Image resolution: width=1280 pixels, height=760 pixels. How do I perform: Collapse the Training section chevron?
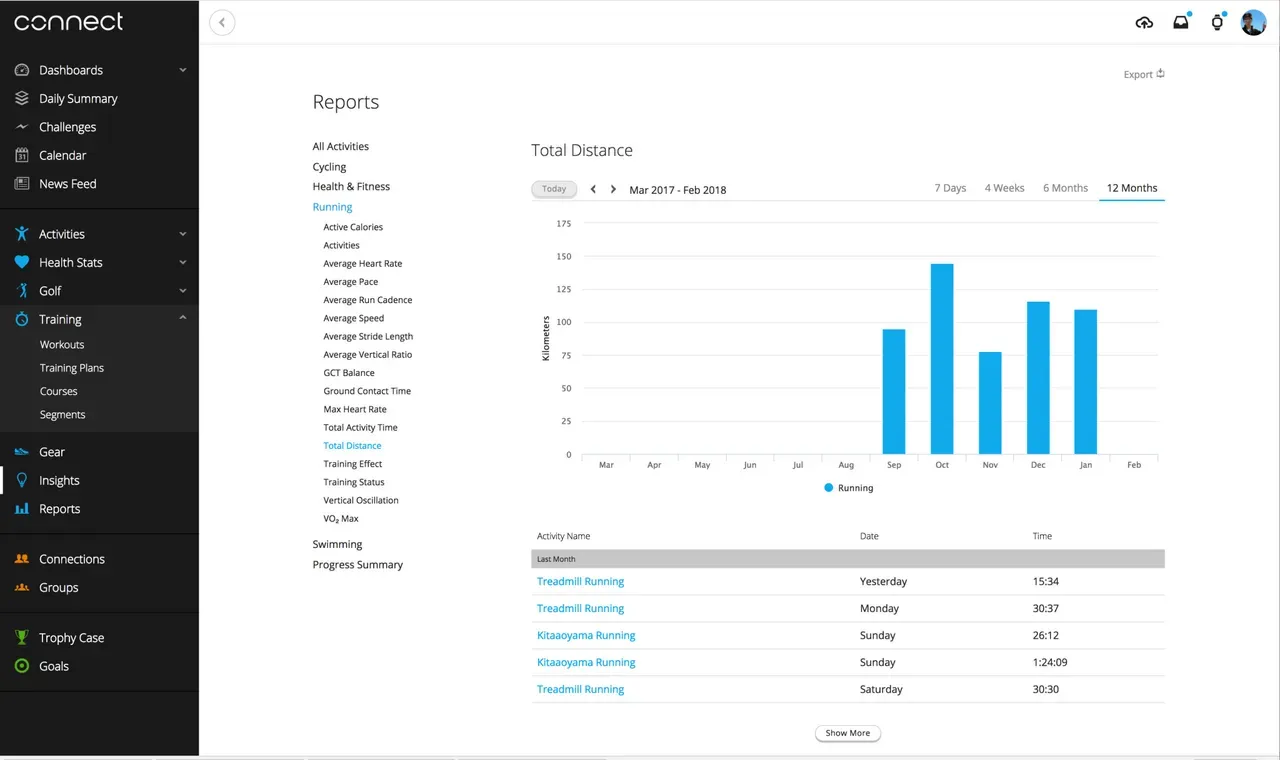coord(183,318)
